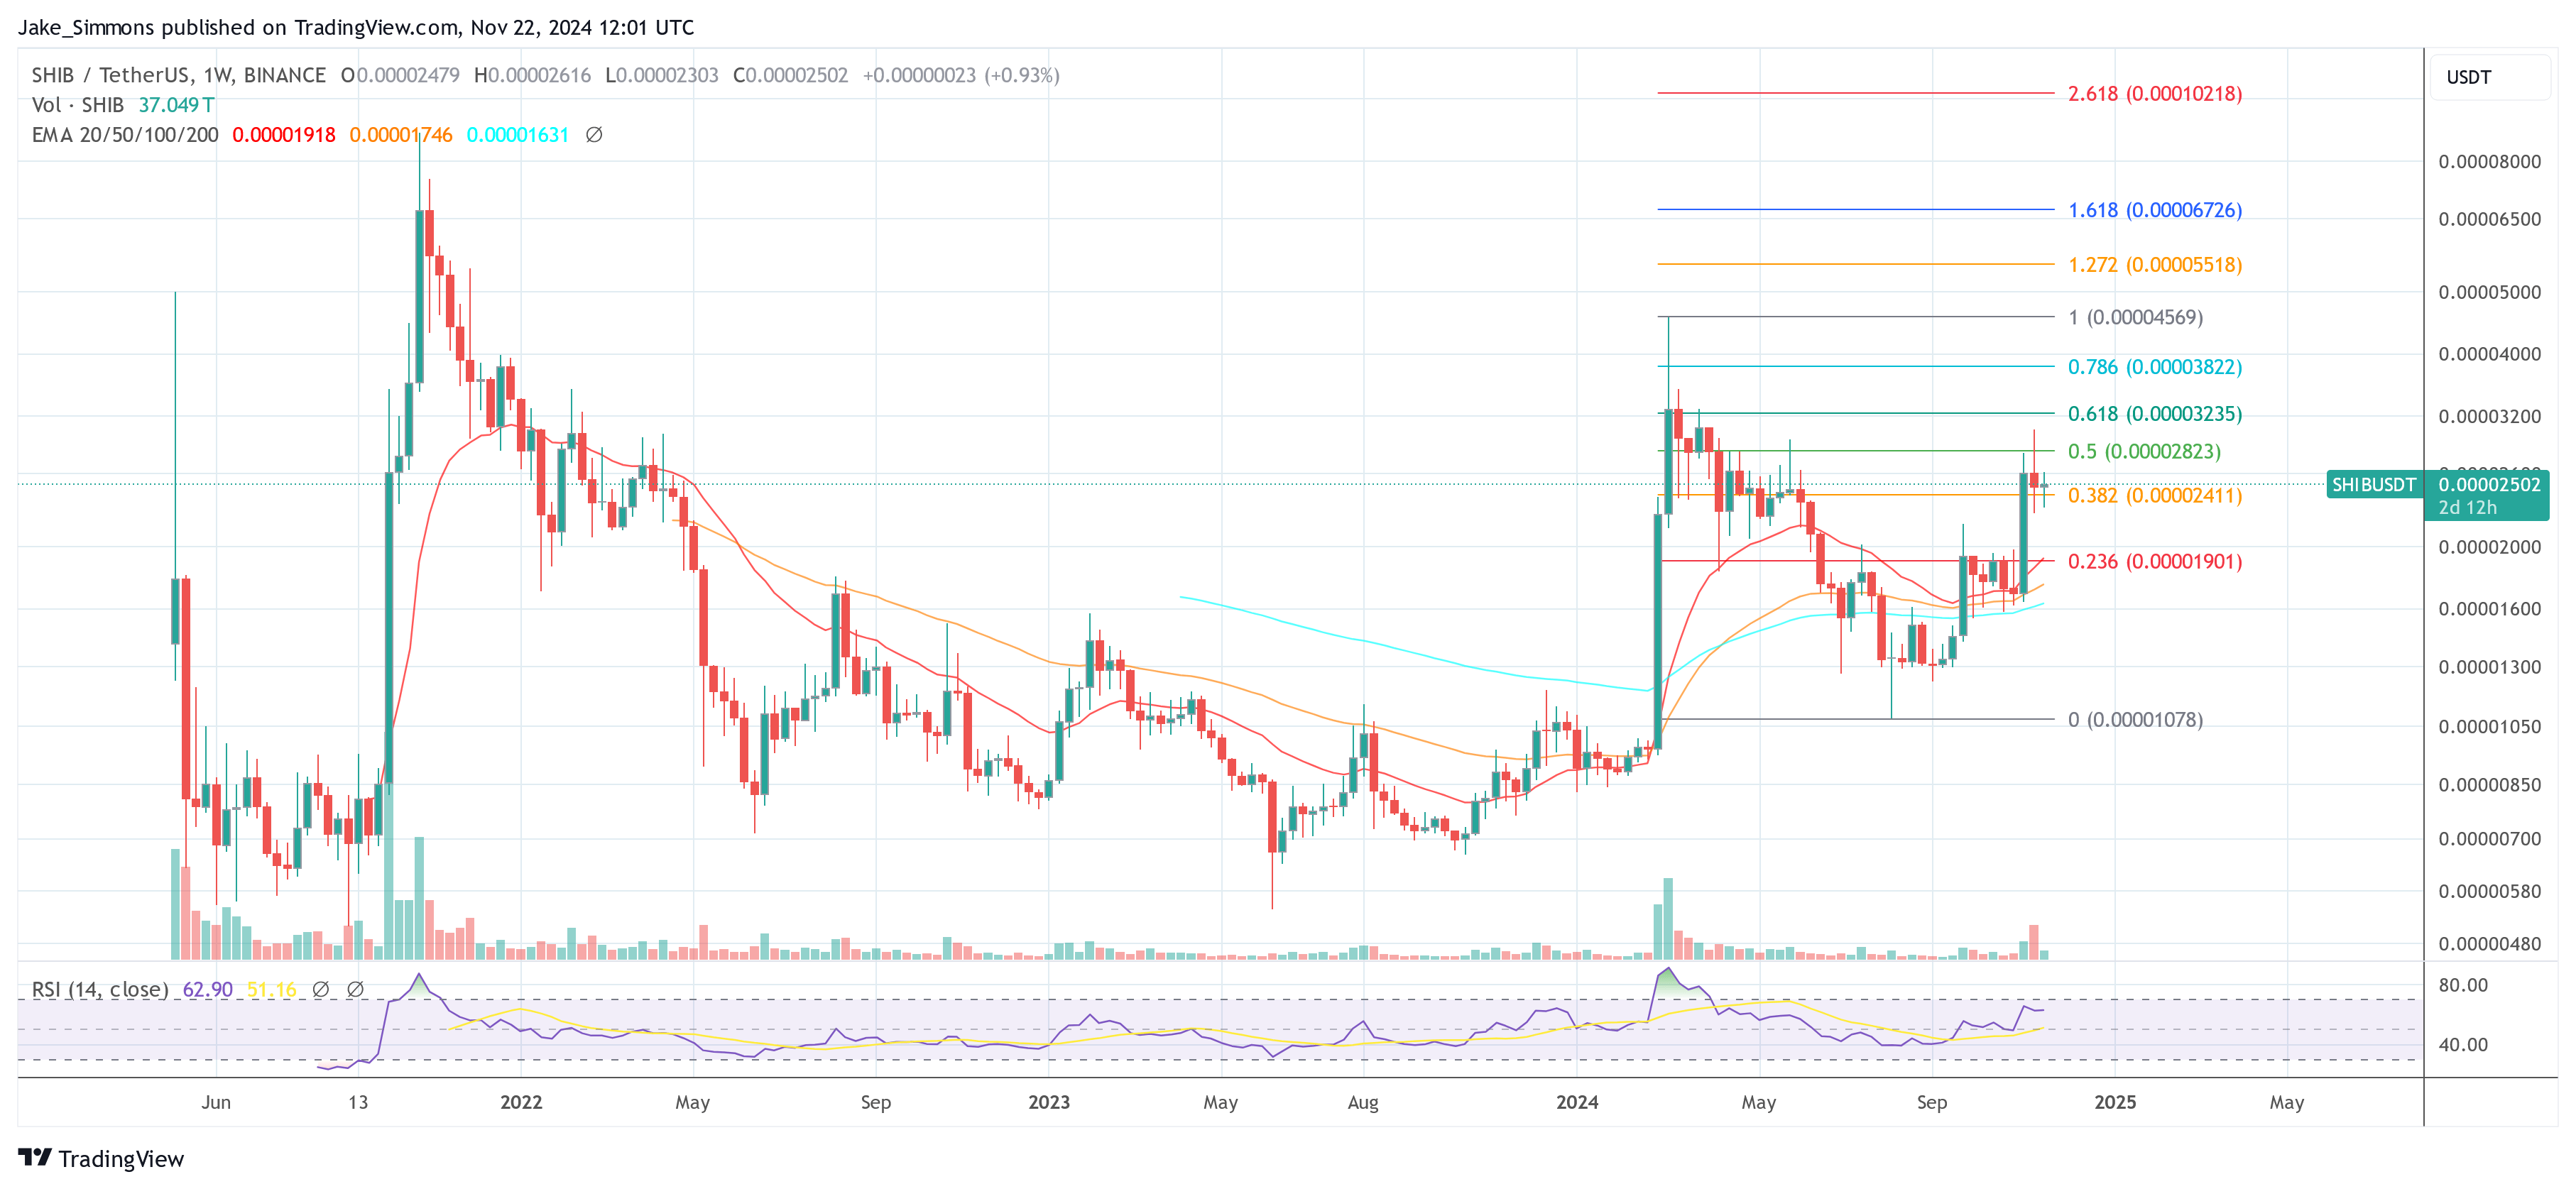Screen dimensions: 2576x1189
Task: Click the EMA red value 0.00001918
Action: (x=284, y=135)
